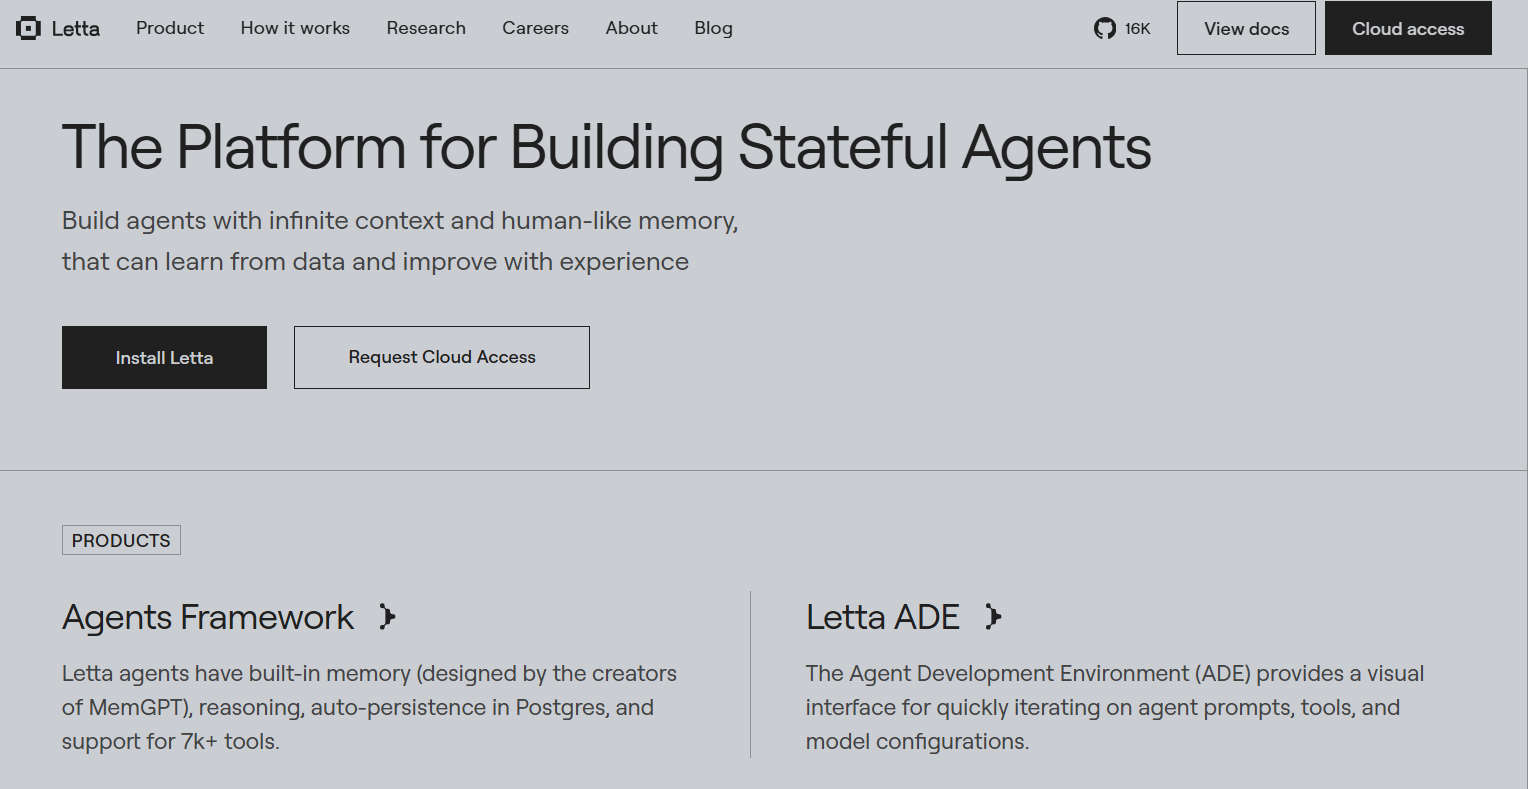Visit the Careers page
The width and height of the screenshot is (1528, 789).
pos(535,28)
